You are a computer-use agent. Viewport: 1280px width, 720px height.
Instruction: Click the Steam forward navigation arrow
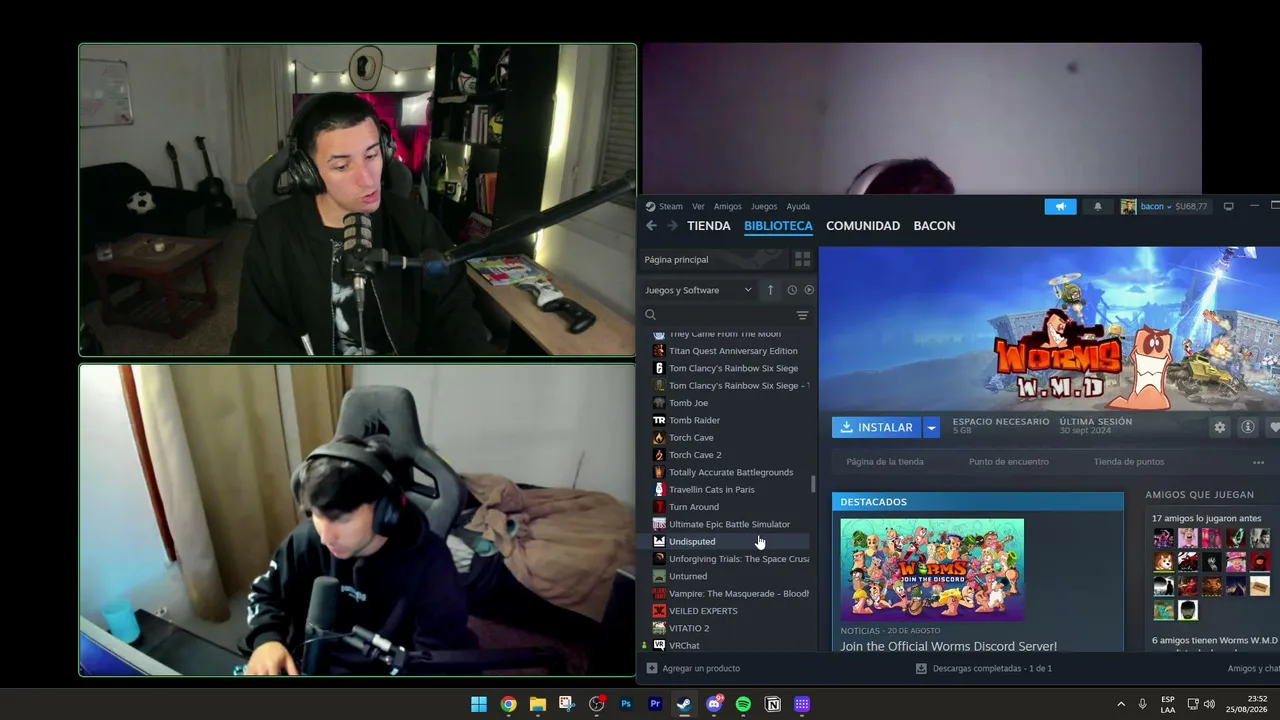point(672,226)
